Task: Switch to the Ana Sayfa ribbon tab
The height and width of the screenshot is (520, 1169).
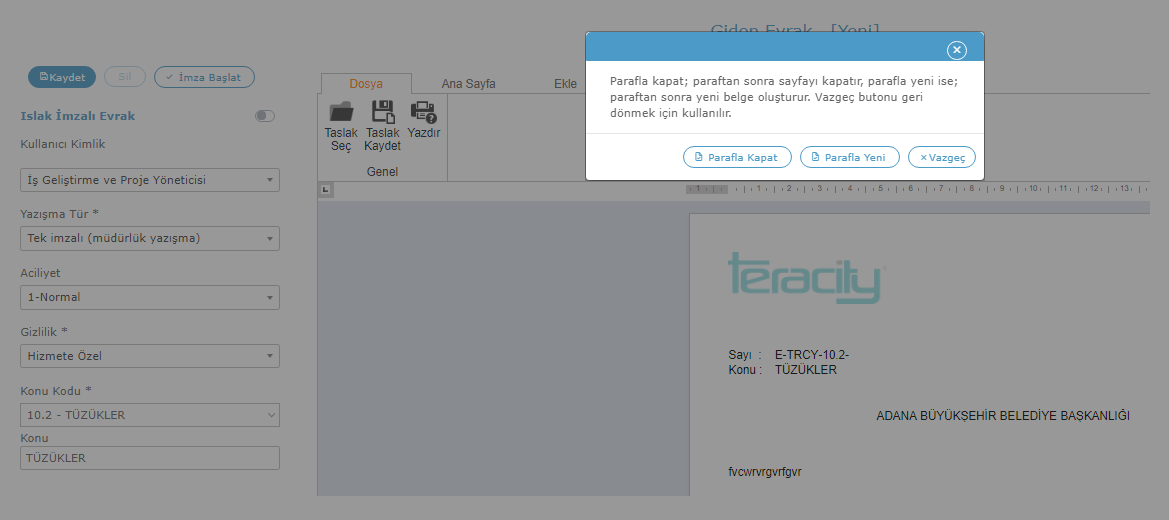Action: pos(468,84)
